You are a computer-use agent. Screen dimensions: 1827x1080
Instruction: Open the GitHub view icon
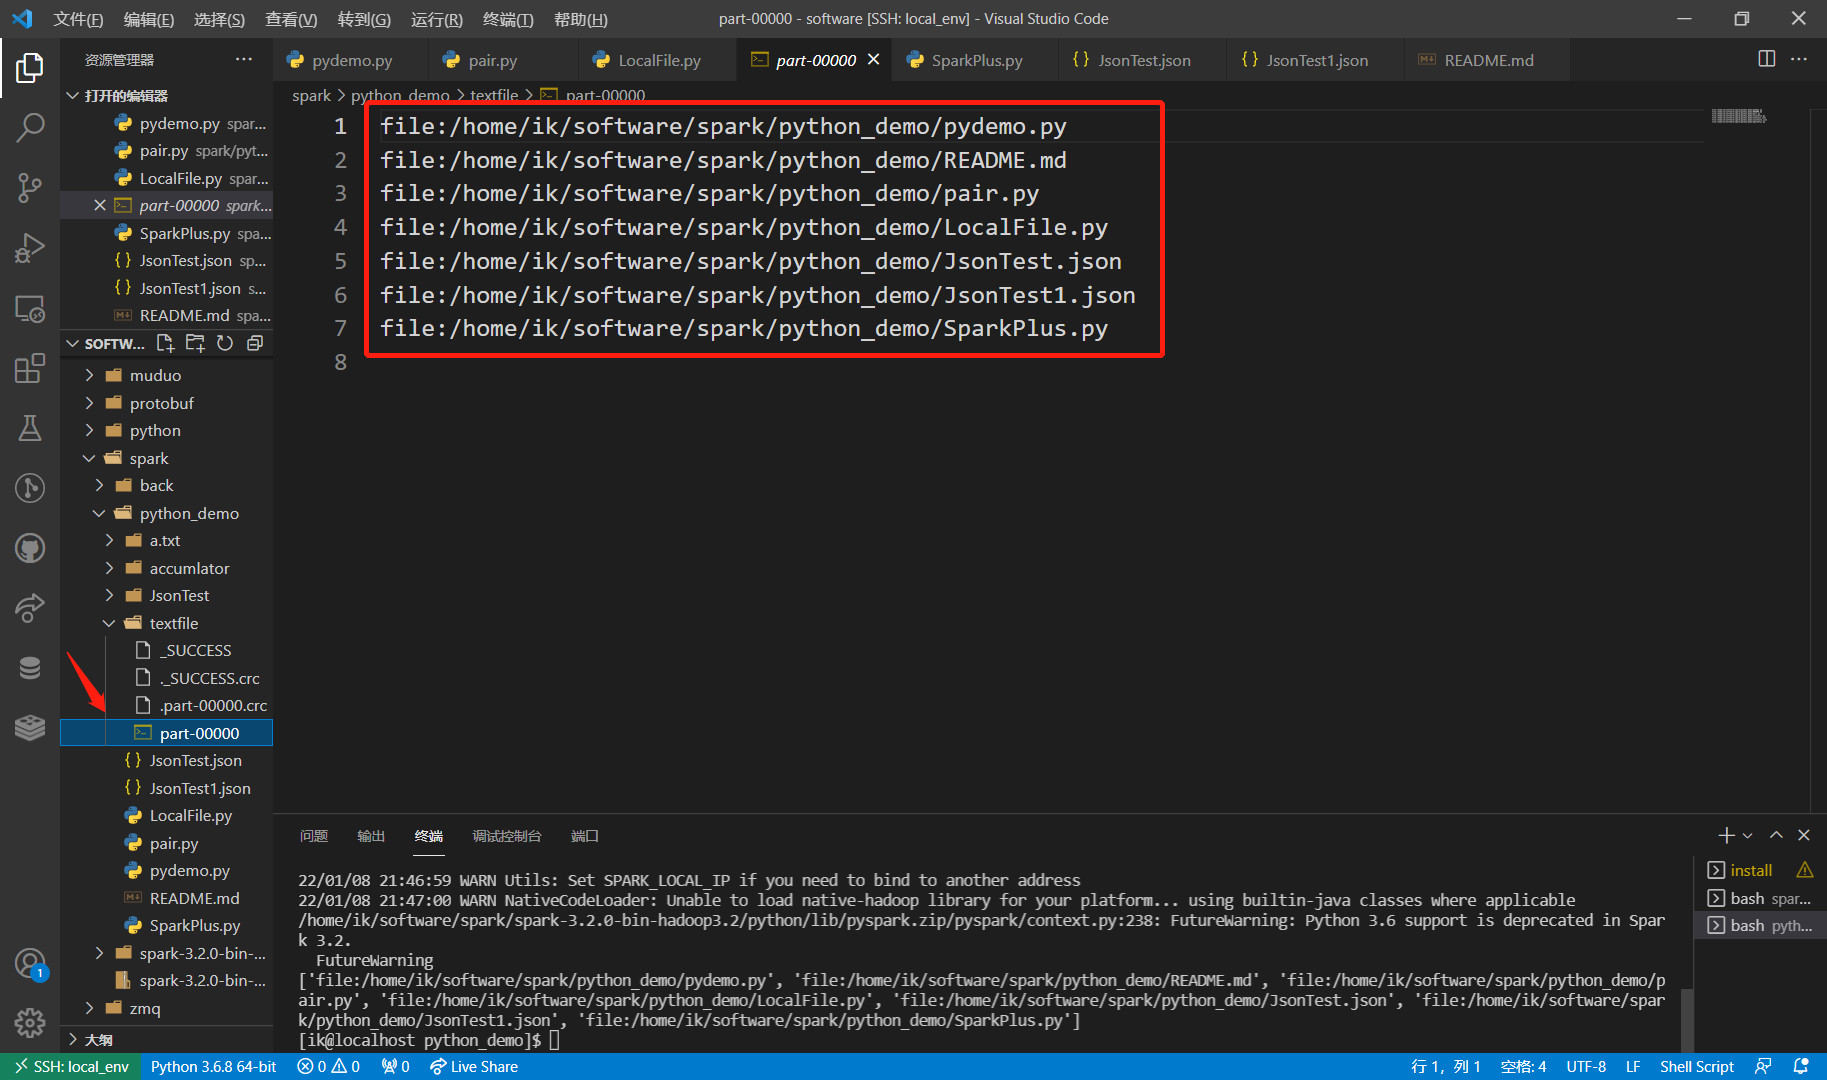[30, 548]
